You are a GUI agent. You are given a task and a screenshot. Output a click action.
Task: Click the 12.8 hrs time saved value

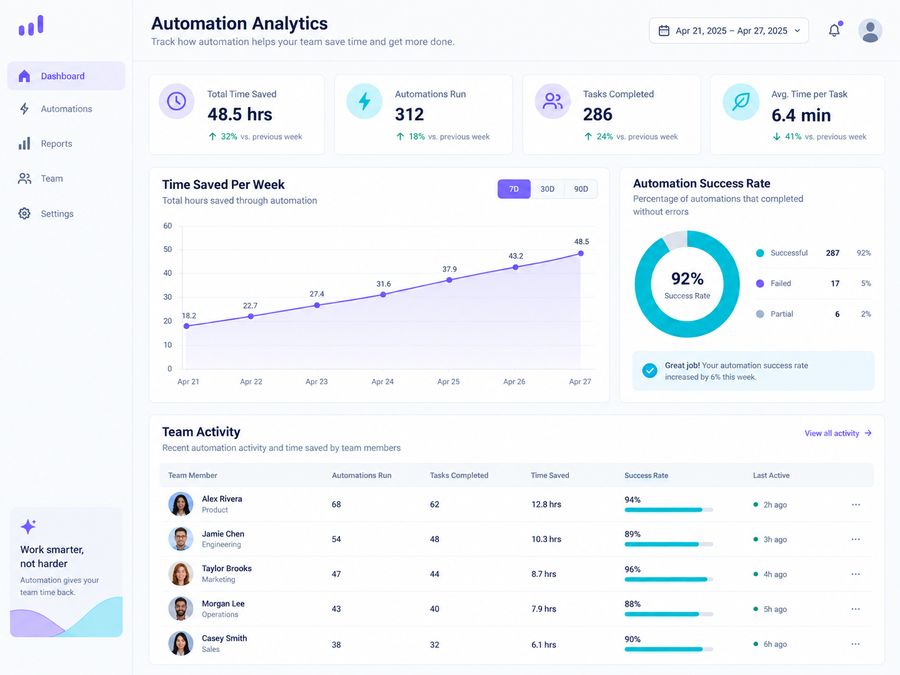coord(546,504)
